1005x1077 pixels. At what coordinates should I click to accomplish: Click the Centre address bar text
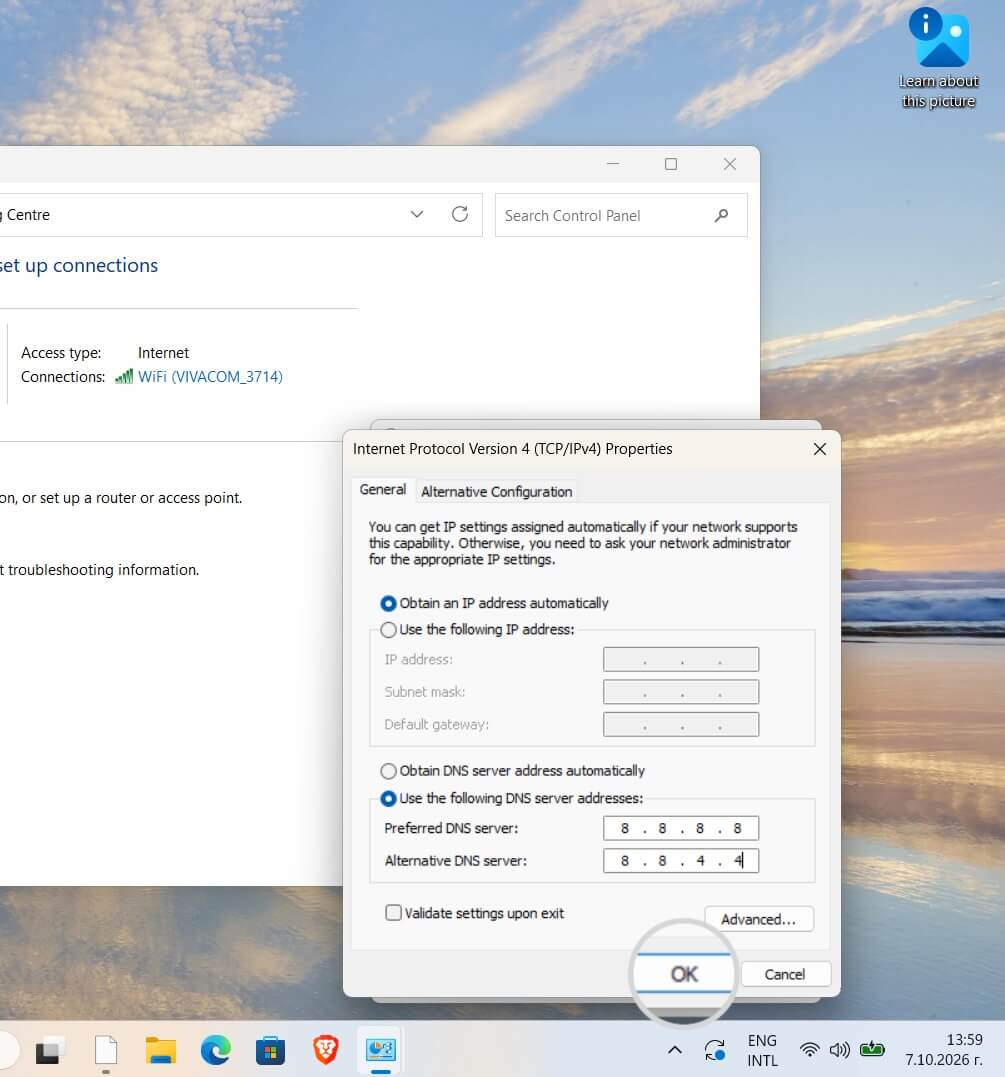(27, 215)
